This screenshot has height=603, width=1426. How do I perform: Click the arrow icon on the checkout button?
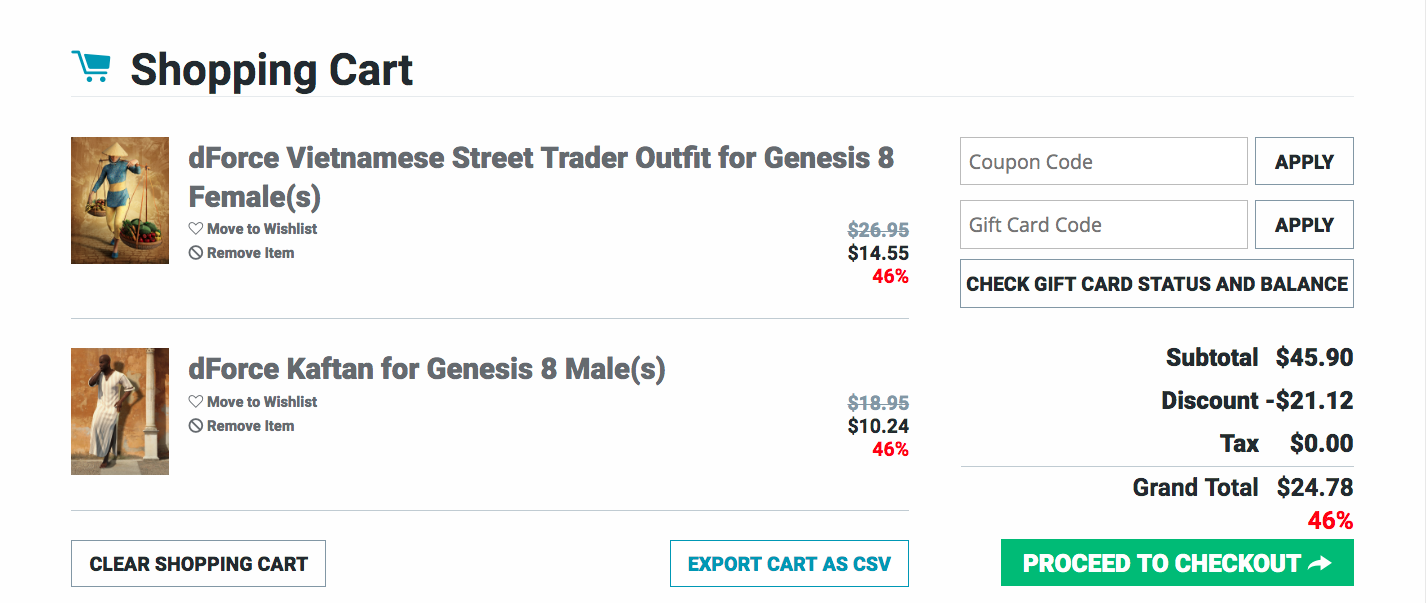coord(1320,564)
